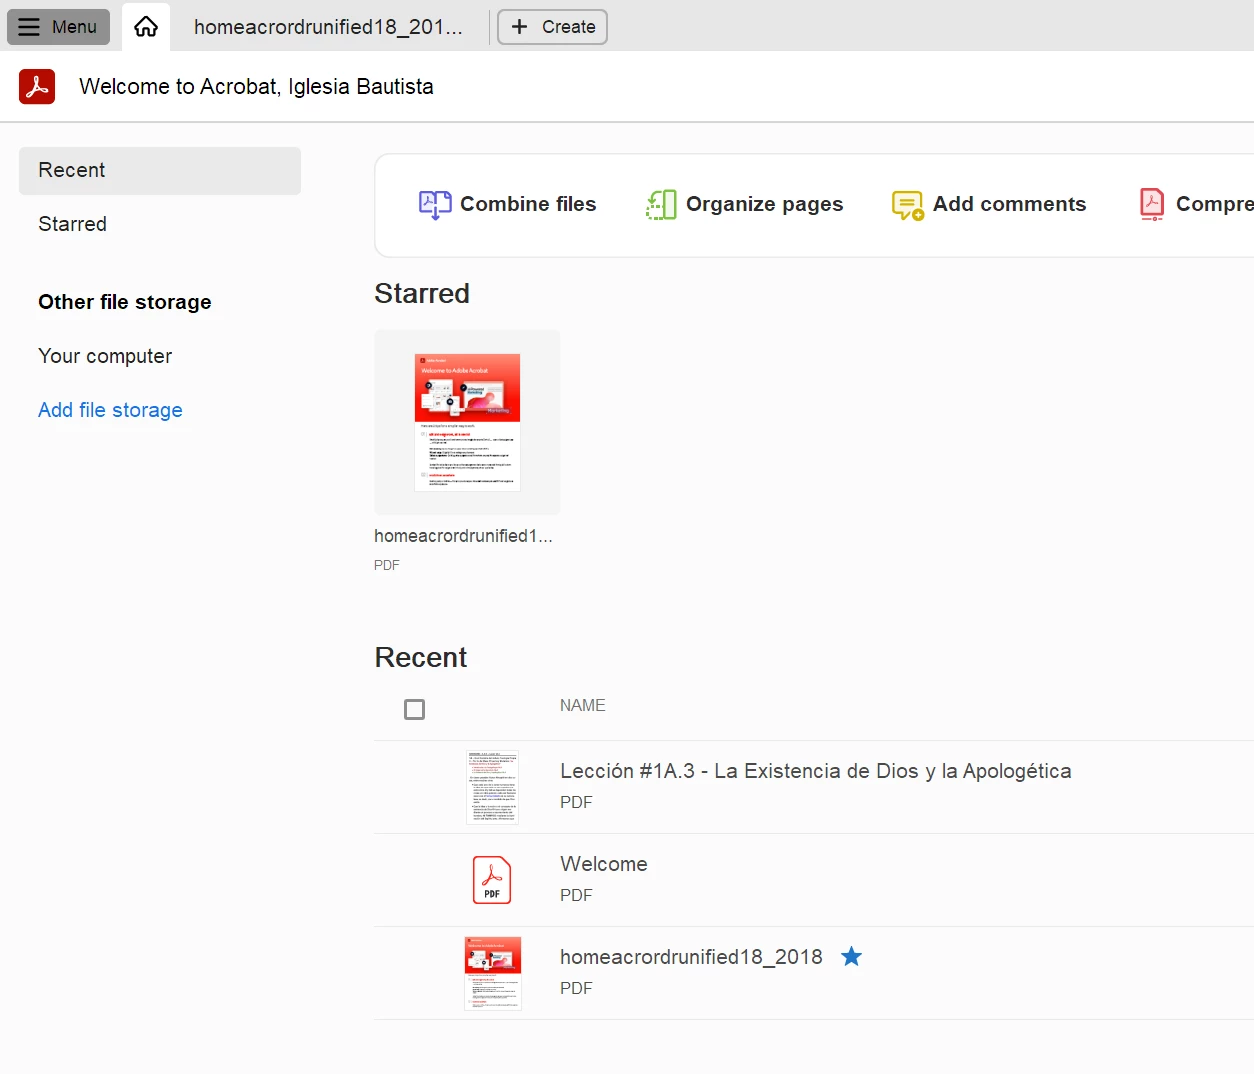Viewport: 1254px width, 1074px height.
Task: Click the Create button
Action: tap(552, 27)
